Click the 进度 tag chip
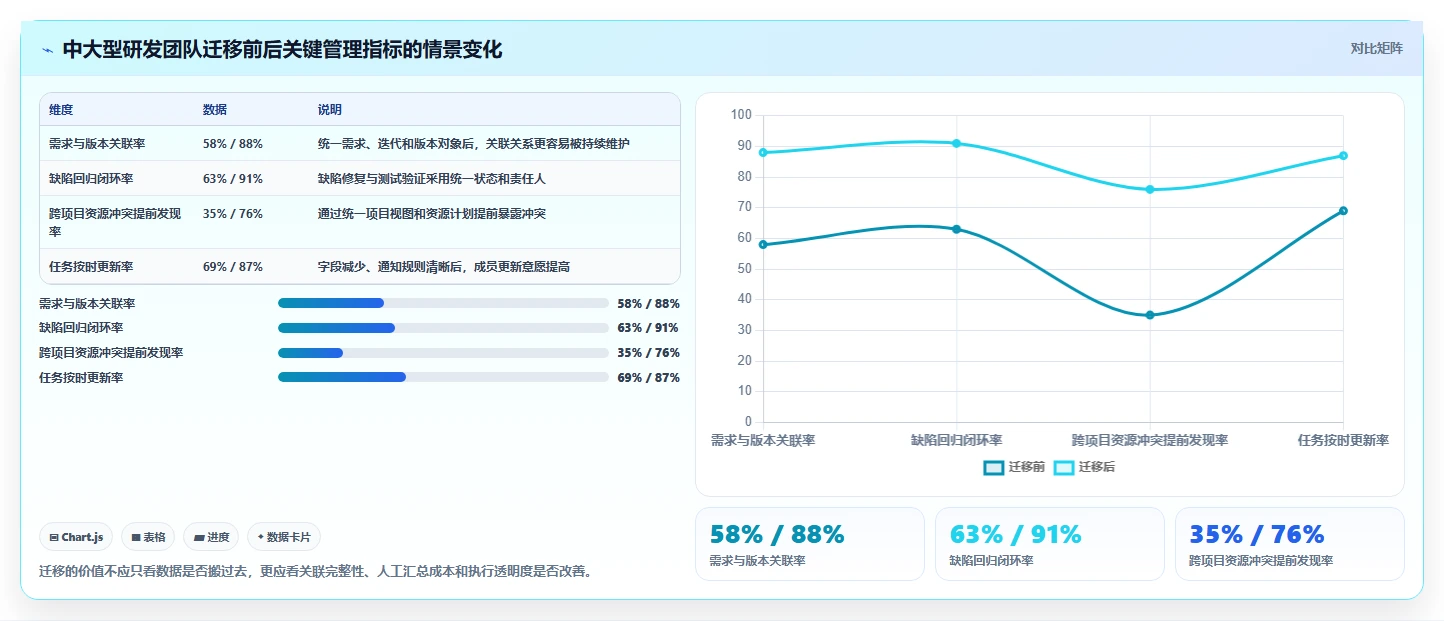 click(211, 537)
